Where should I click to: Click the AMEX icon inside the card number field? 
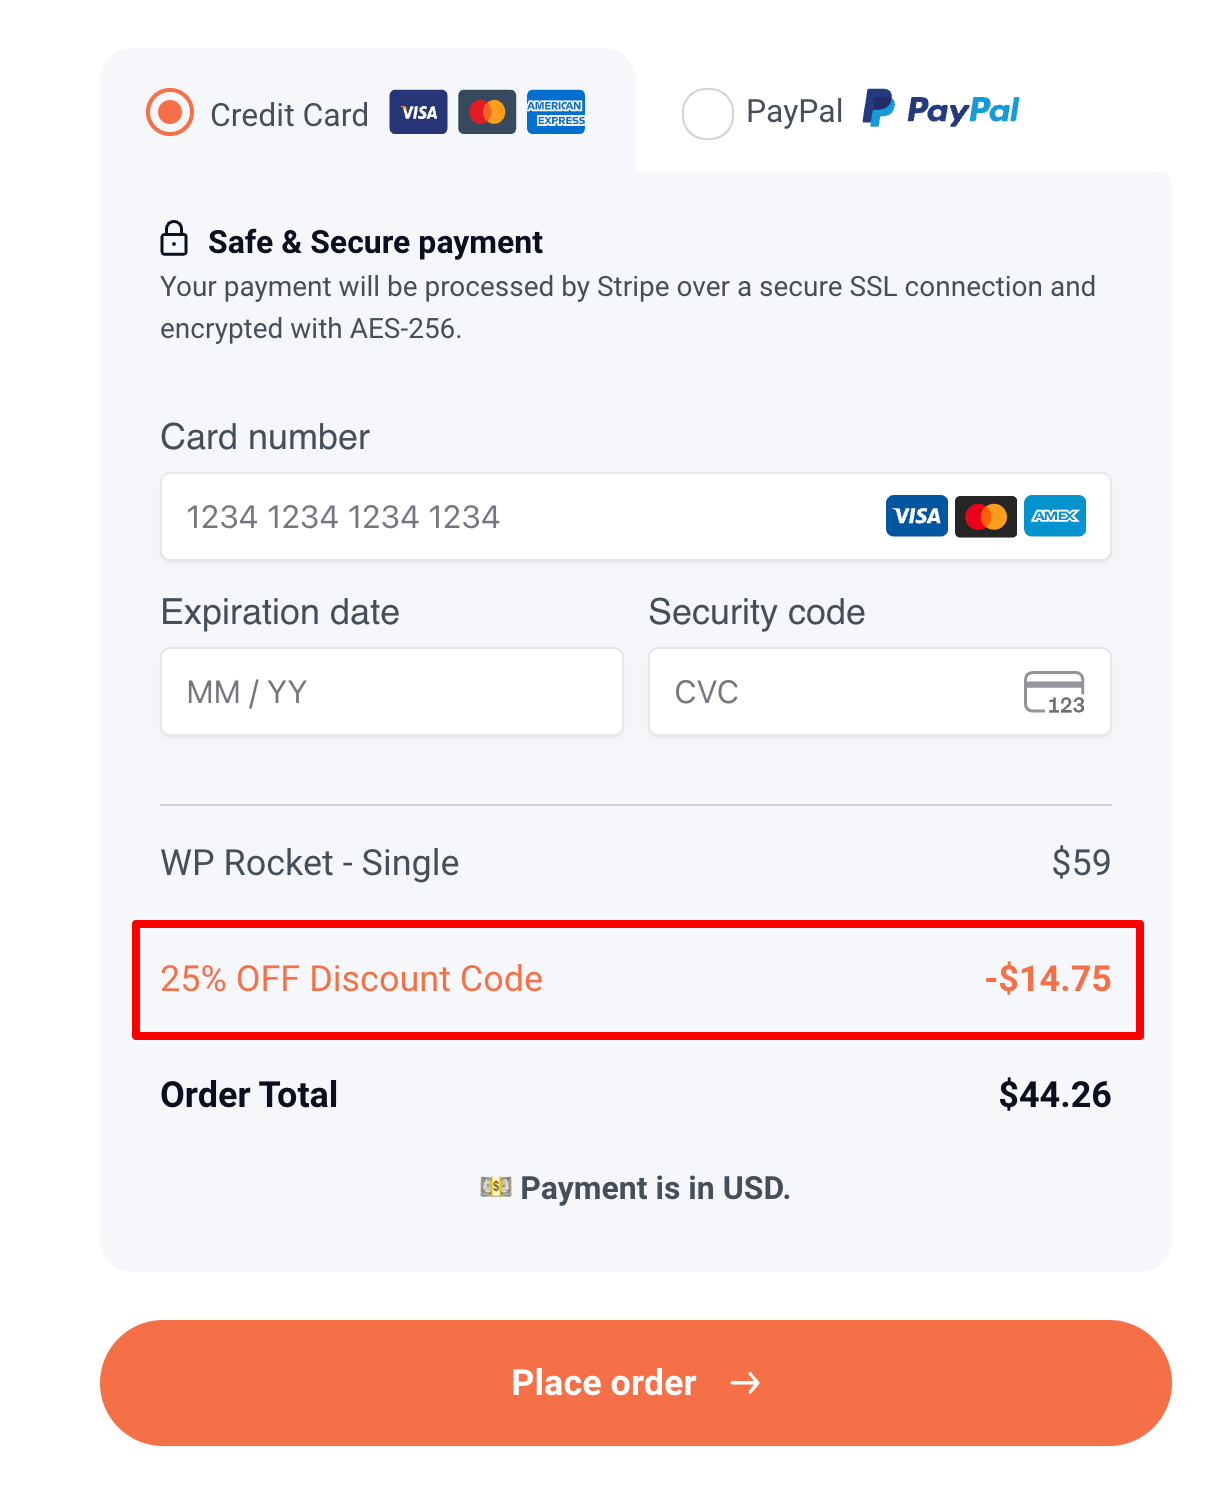point(1055,517)
